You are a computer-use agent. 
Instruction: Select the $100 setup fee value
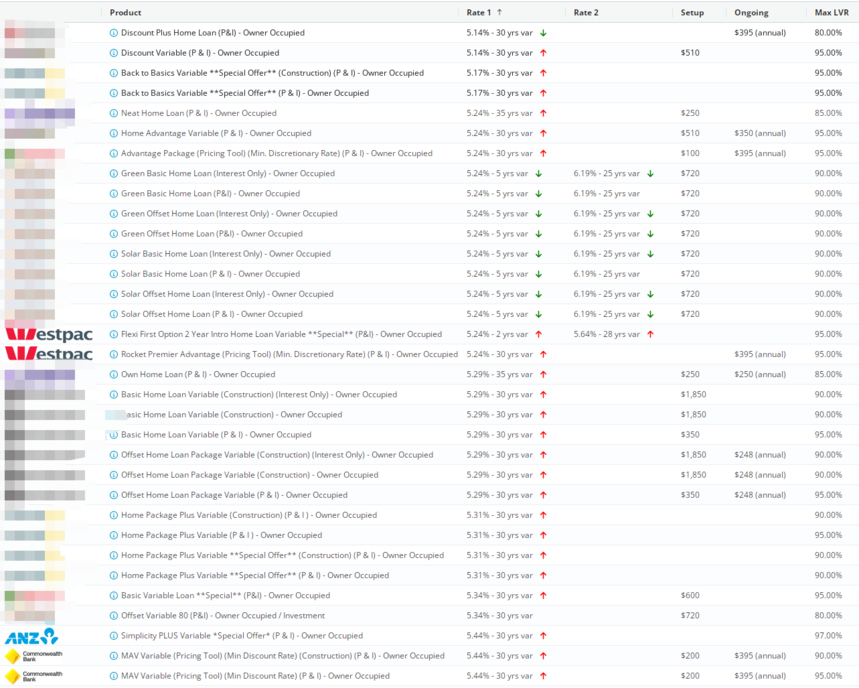pyautogui.click(x=690, y=153)
